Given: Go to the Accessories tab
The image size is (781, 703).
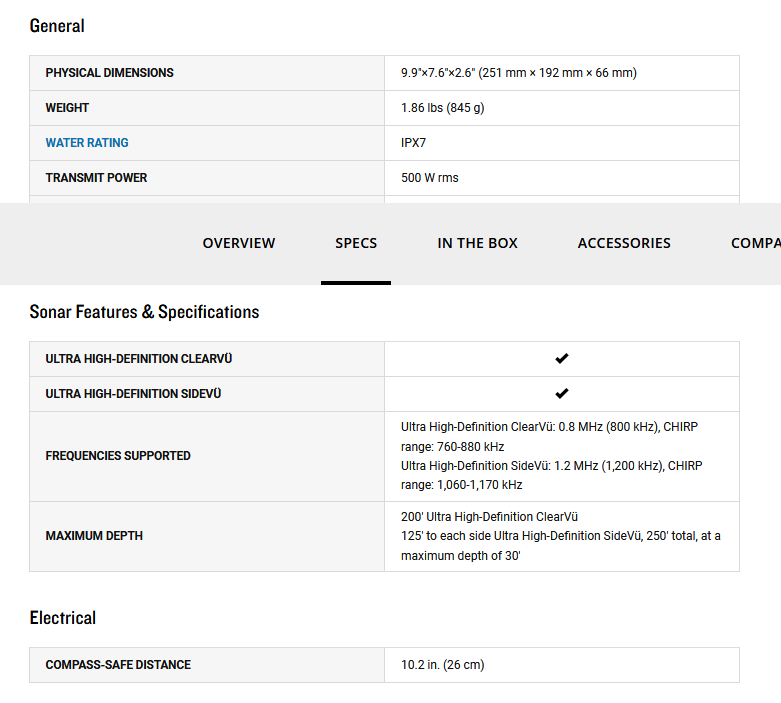Looking at the screenshot, I should tap(624, 243).
